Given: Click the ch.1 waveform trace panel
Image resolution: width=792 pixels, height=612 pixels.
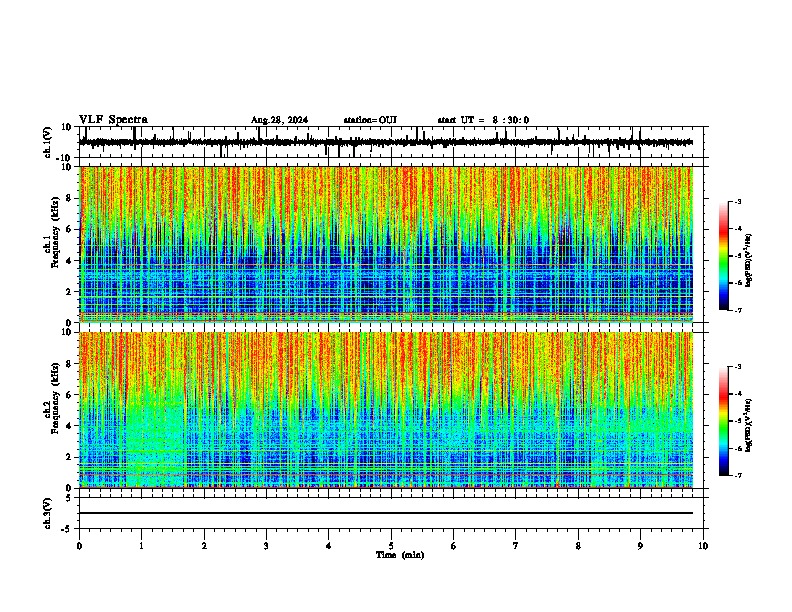Looking at the screenshot, I should point(391,142).
